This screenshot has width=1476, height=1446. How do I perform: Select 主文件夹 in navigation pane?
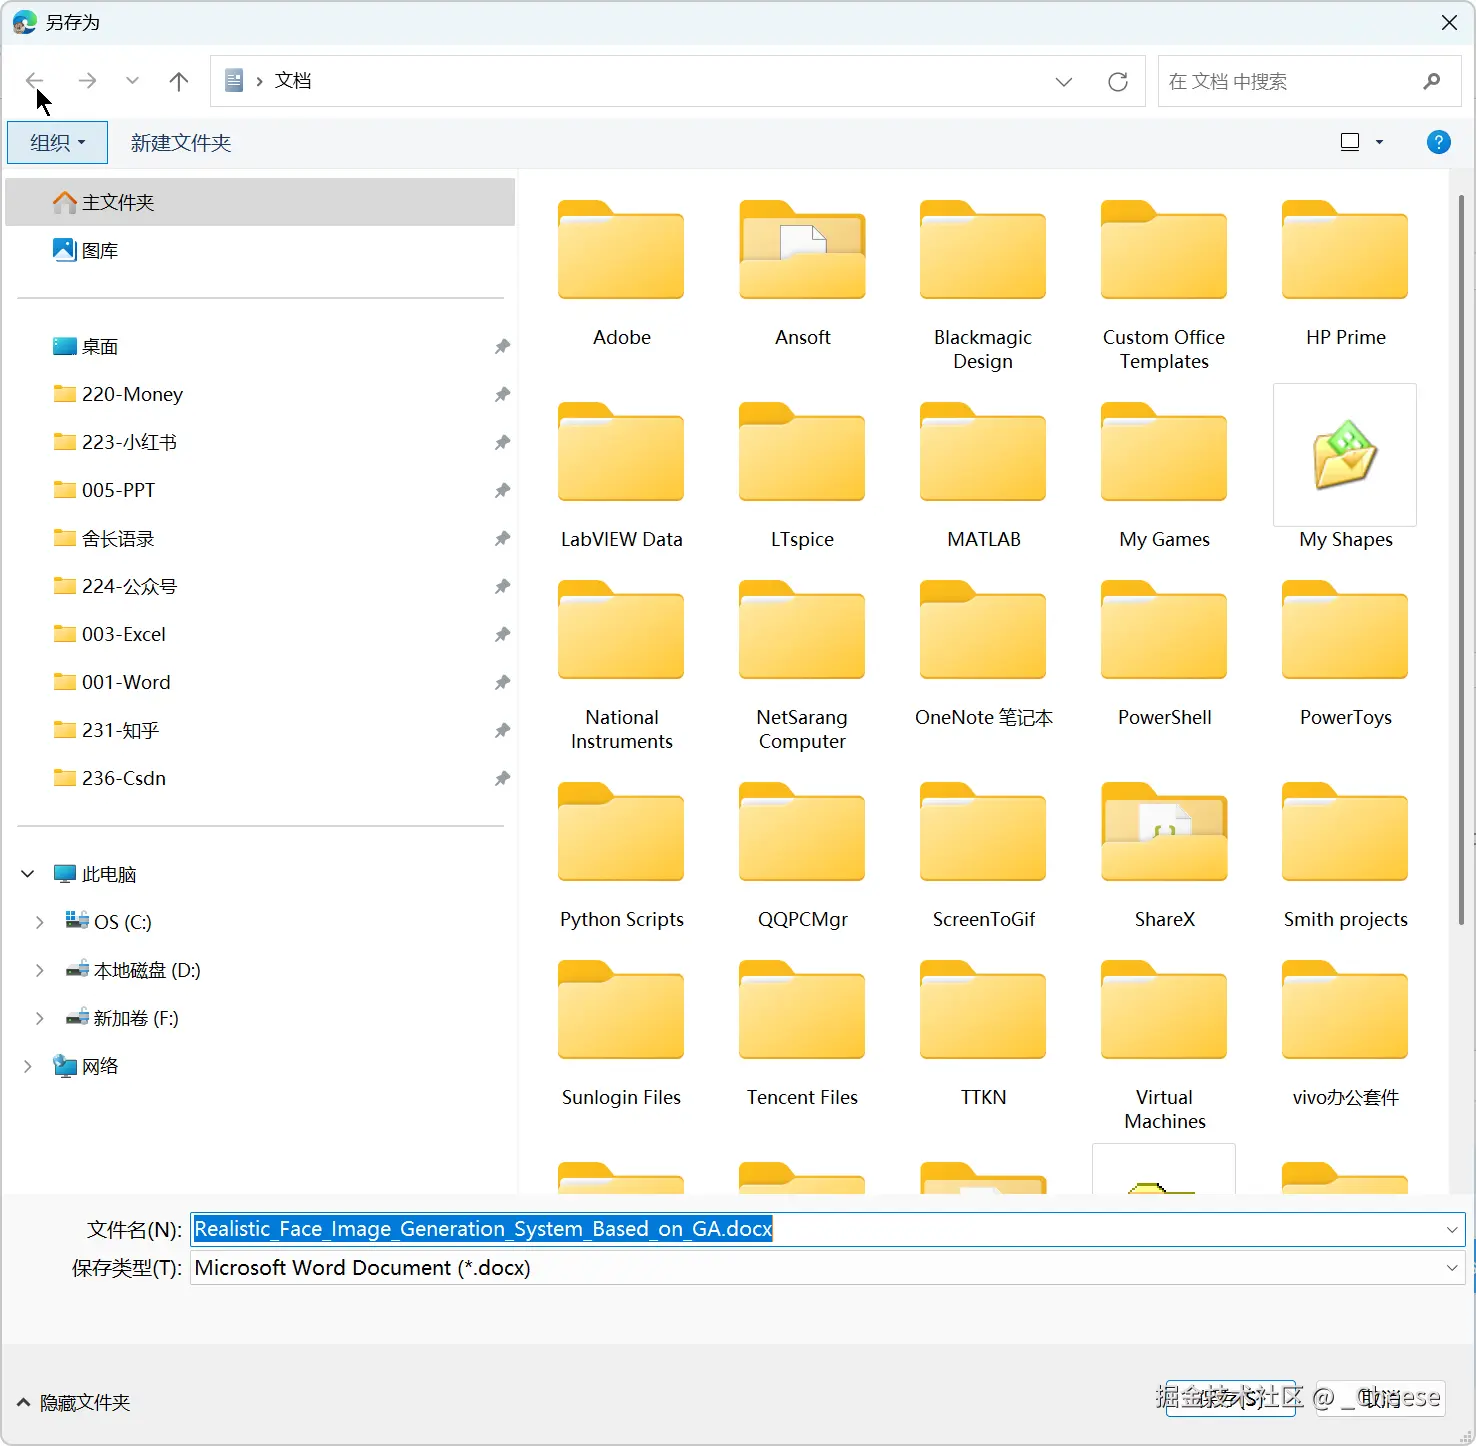click(260, 202)
